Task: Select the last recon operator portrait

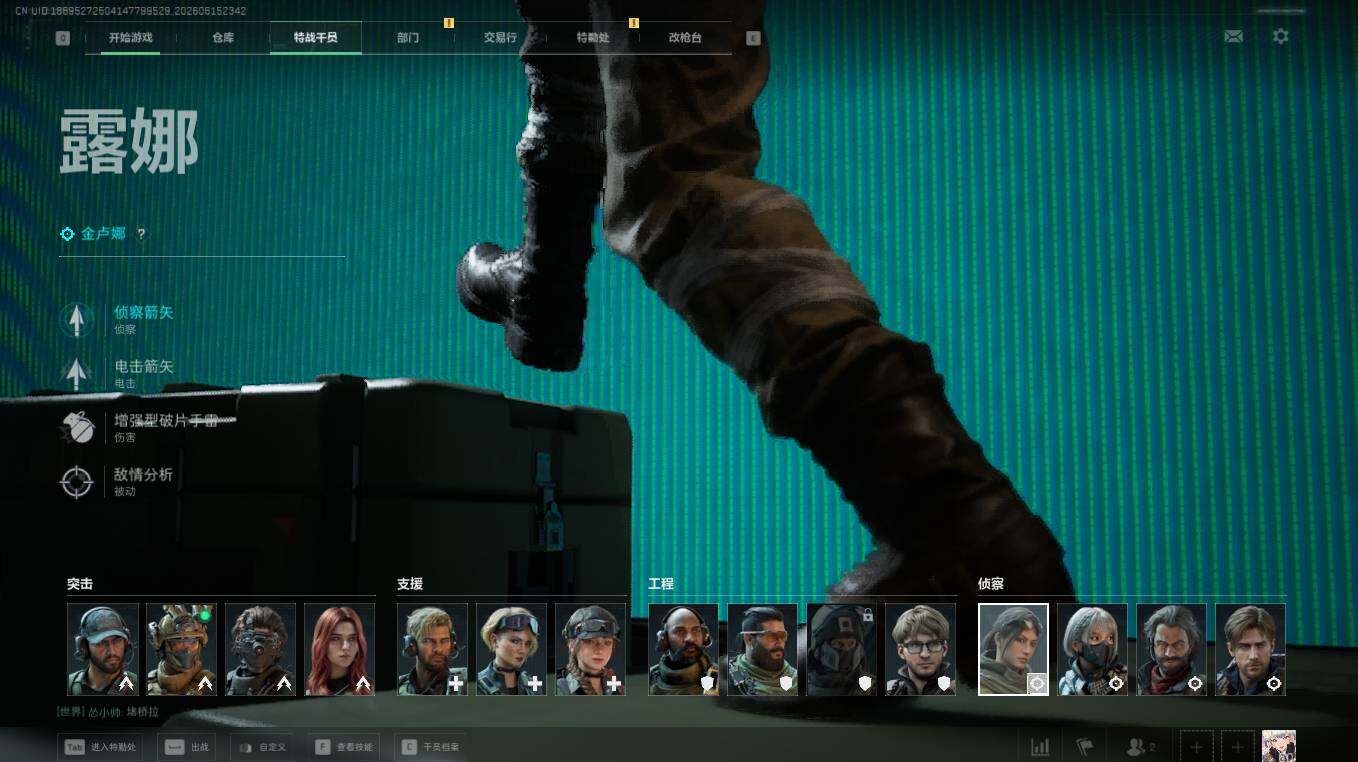Action: [x=1251, y=649]
